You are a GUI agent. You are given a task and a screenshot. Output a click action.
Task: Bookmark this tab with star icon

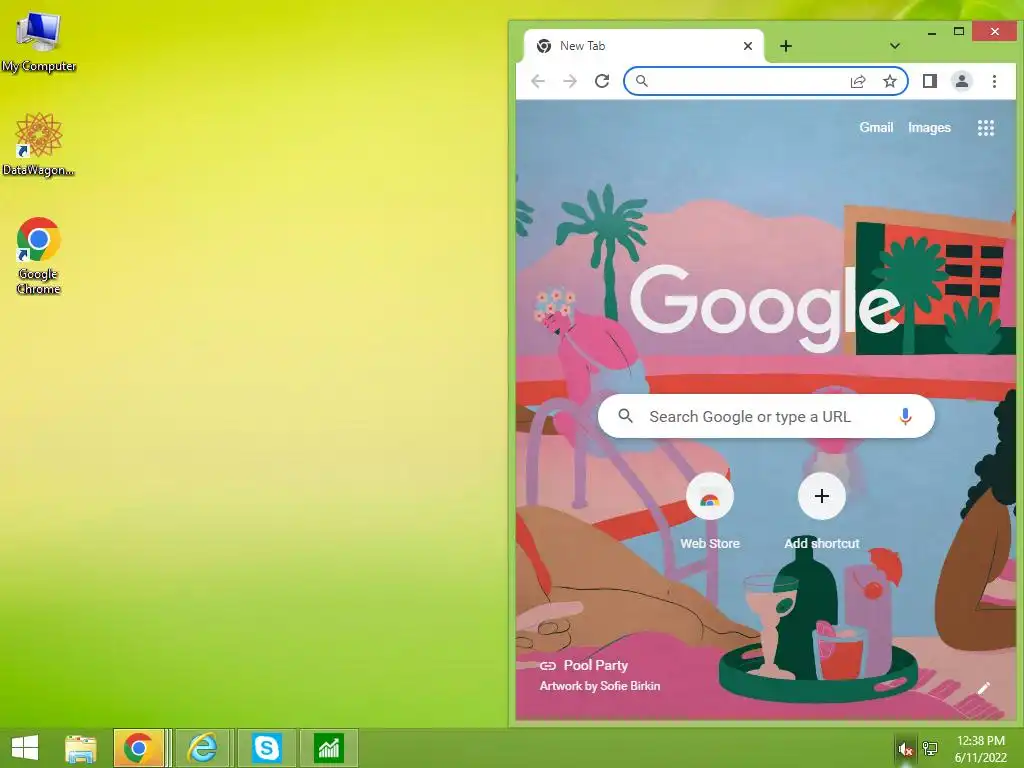889,81
